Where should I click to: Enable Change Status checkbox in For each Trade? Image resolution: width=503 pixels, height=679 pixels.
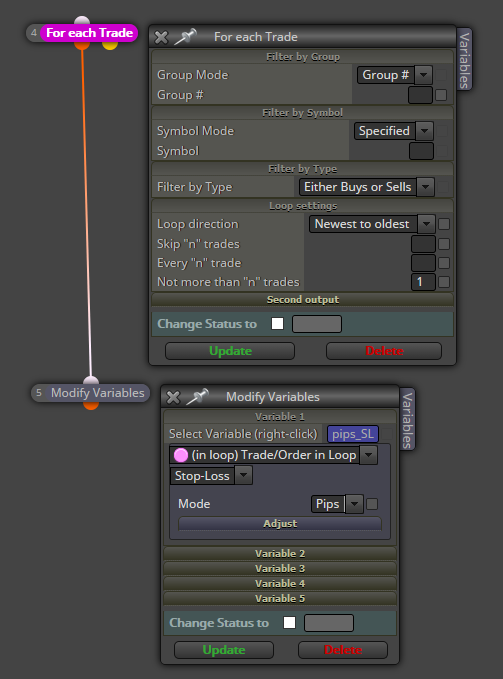(x=277, y=323)
